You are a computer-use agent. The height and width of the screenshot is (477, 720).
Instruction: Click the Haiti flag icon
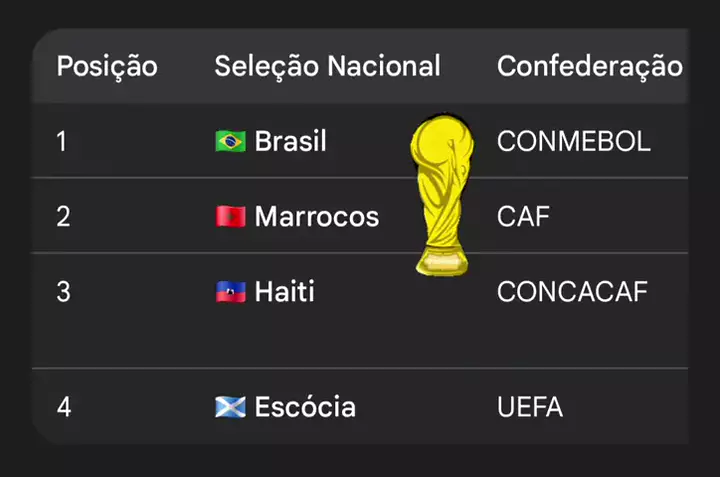[230, 292]
